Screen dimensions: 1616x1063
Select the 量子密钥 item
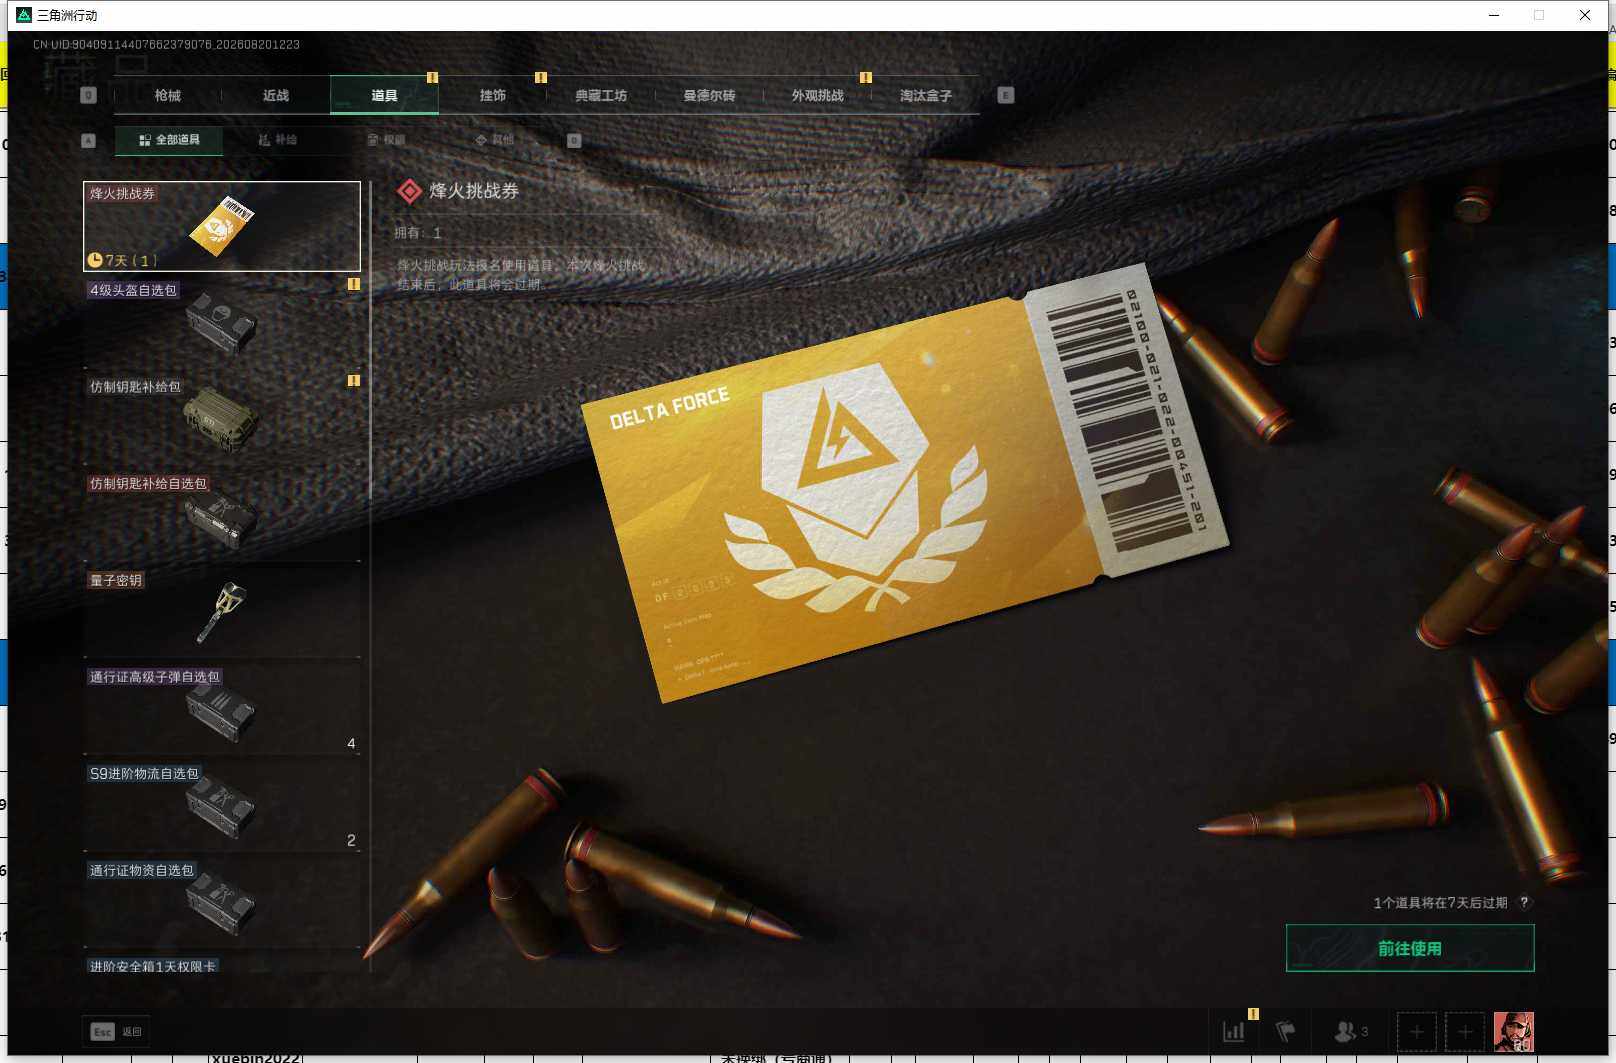click(222, 613)
